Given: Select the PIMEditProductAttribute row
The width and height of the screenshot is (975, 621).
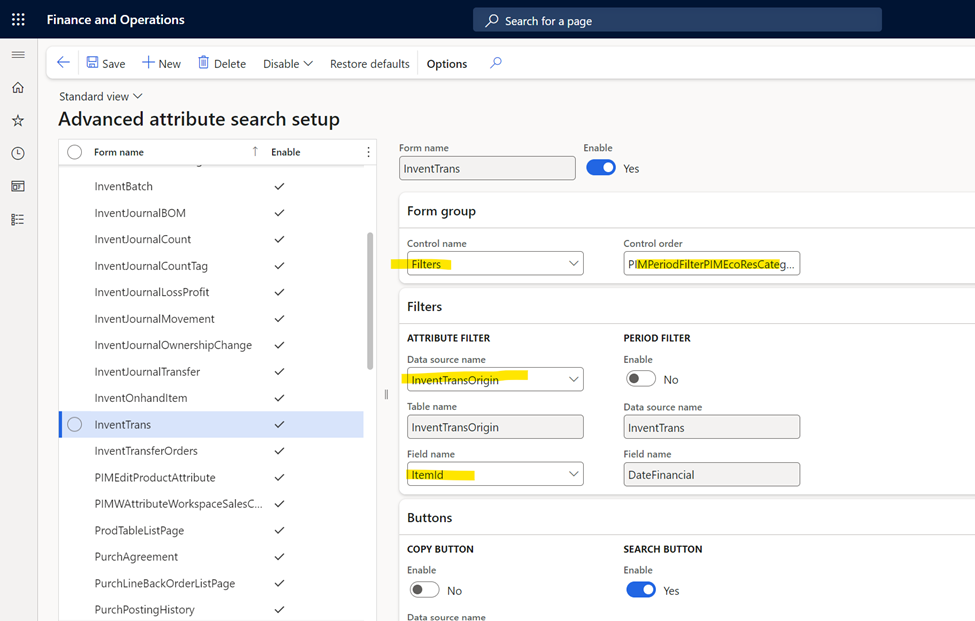Looking at the screenshot, I should 211,477.
